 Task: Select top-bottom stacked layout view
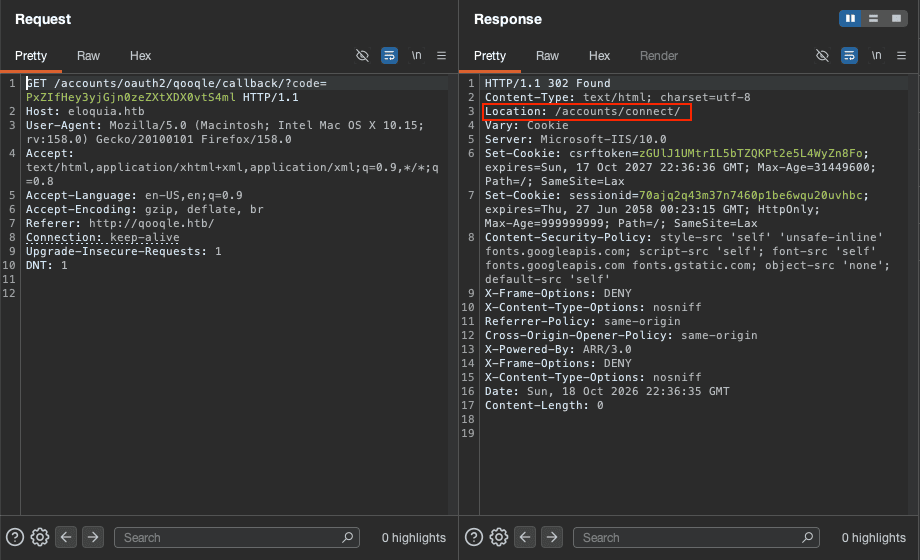click(x=873, y=19)
